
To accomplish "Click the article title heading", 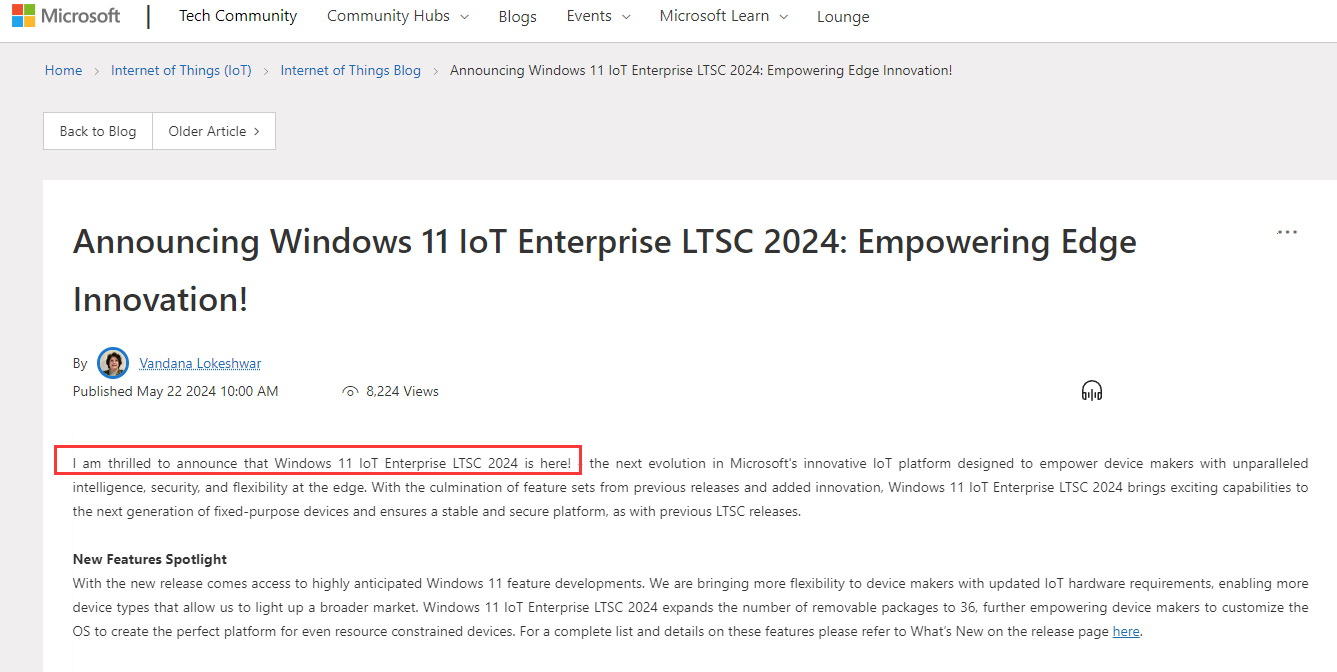I will [x=605, y=270].
